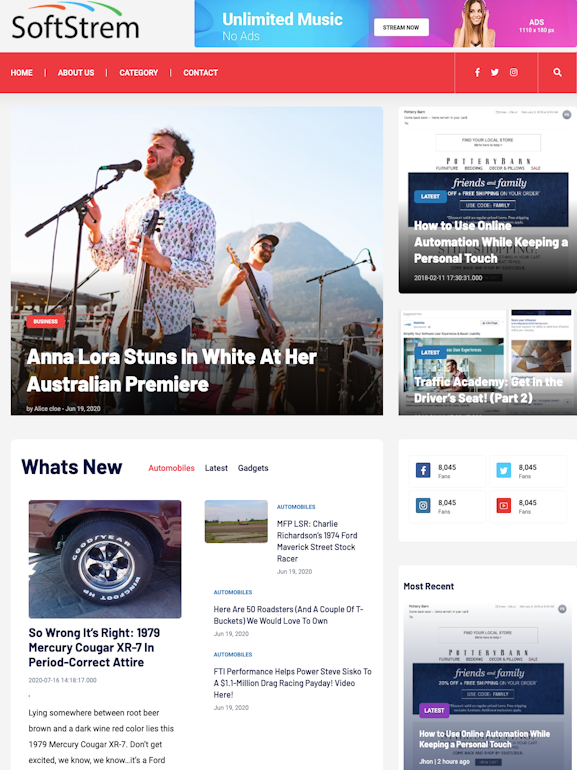The width and height of the screenshot is (577, 770).
Task: Click the Facebook fans counter icon
Action: click(x=423, y=470)
